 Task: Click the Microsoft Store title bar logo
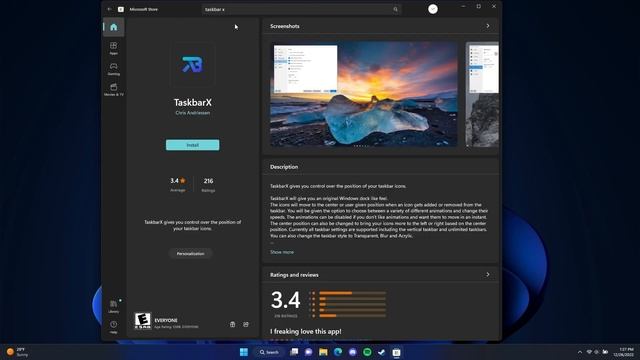[x=121, y=9]
